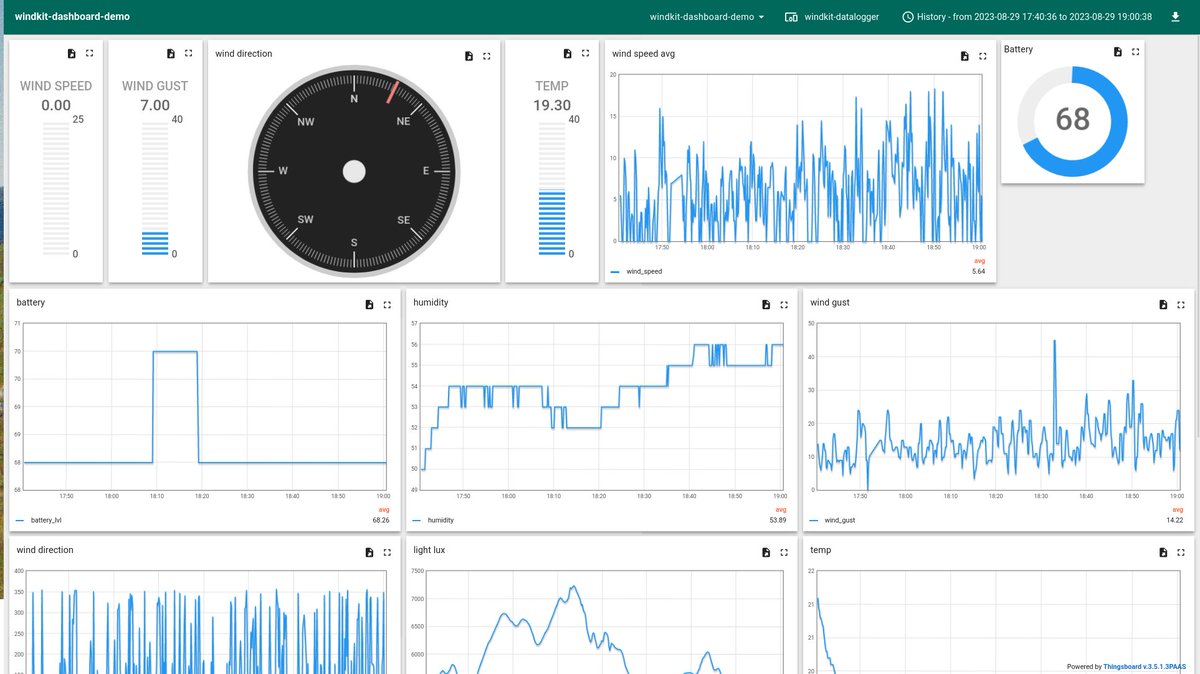Open the windkit-dashboard-demo dashboard selector dropdown
The height and width of the screenshot is (674, 1200).
tap(707, 17)
